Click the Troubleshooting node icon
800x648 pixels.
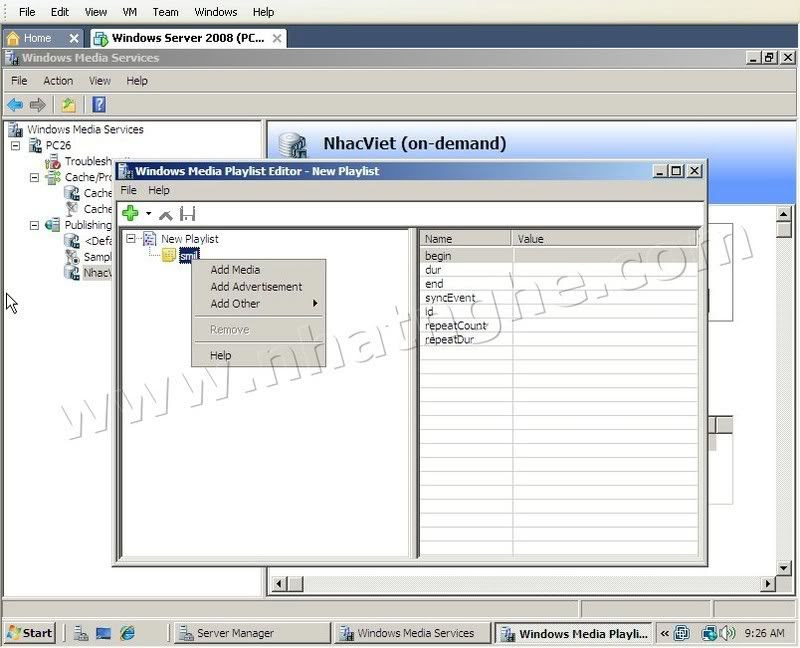53,162
